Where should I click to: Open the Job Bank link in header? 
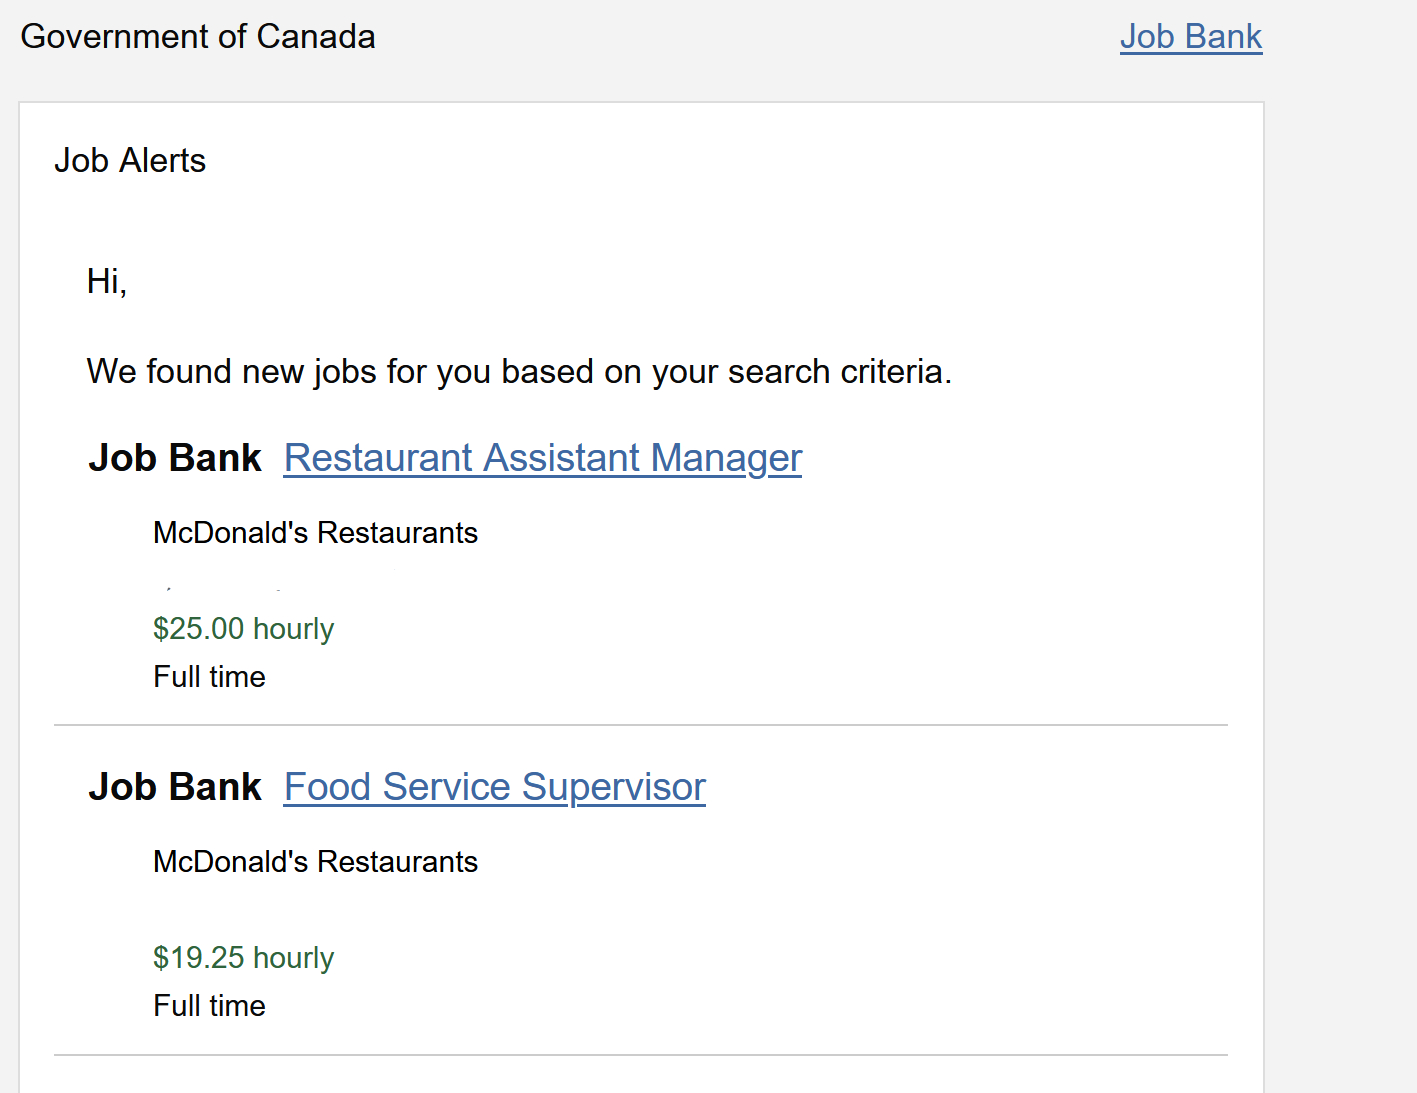1190,37
